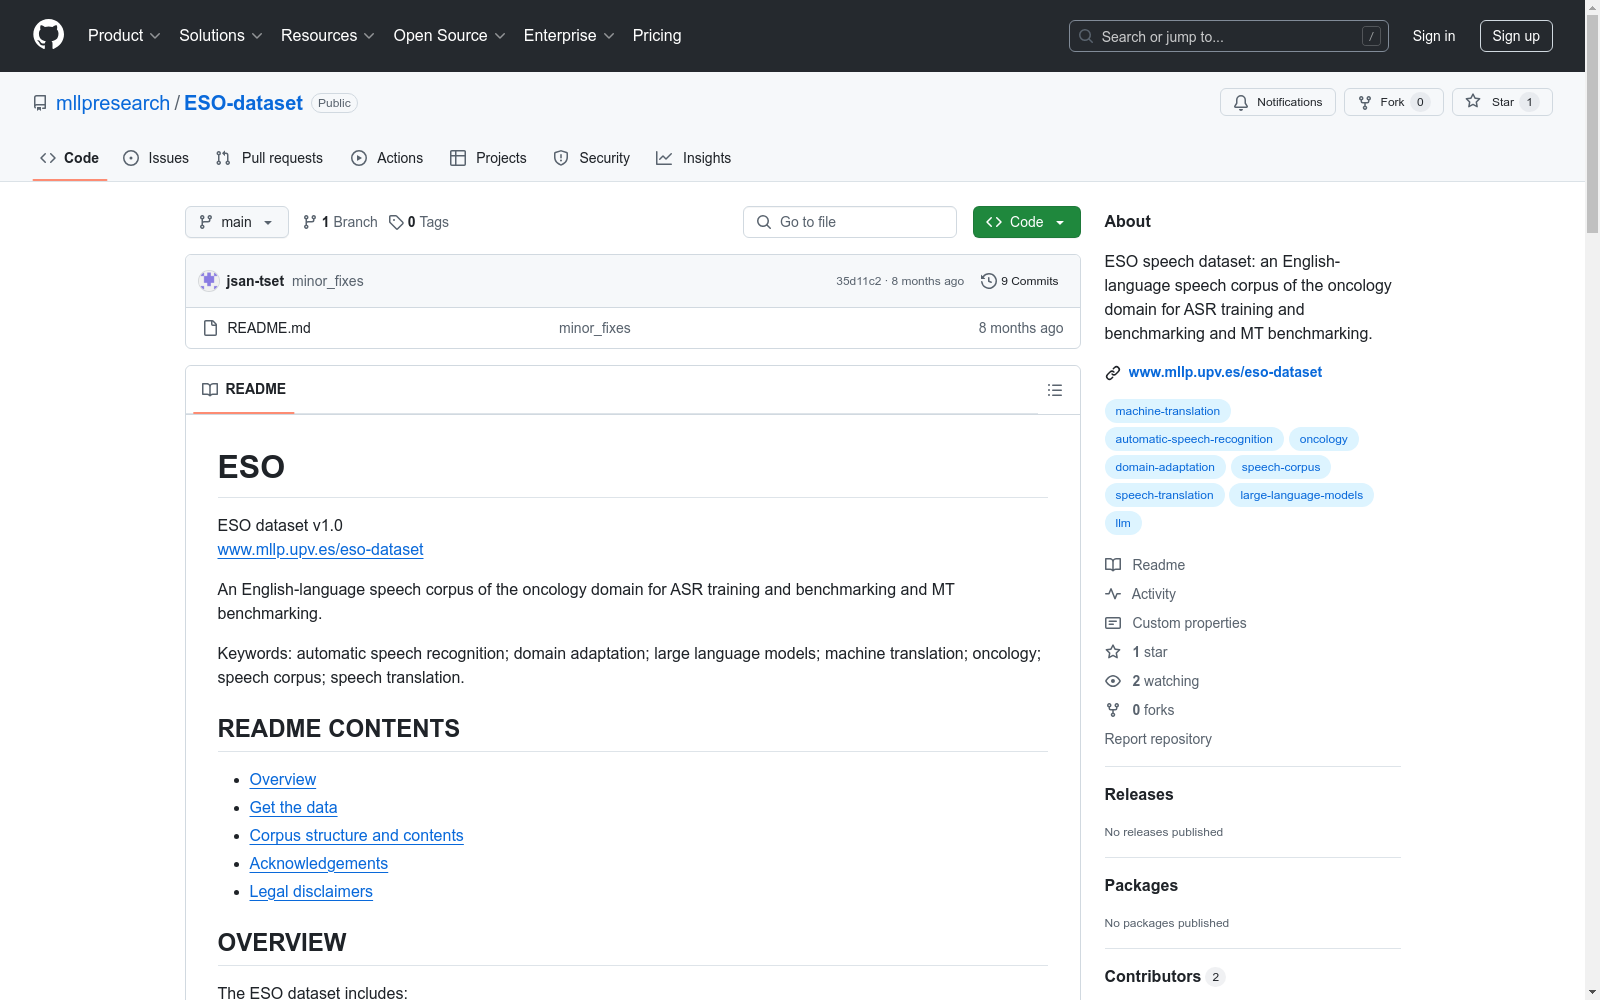Expand the Solutions menu
Viewport: 1600px width, 1000px height.
pyautogui.click(x=221, y=36)
